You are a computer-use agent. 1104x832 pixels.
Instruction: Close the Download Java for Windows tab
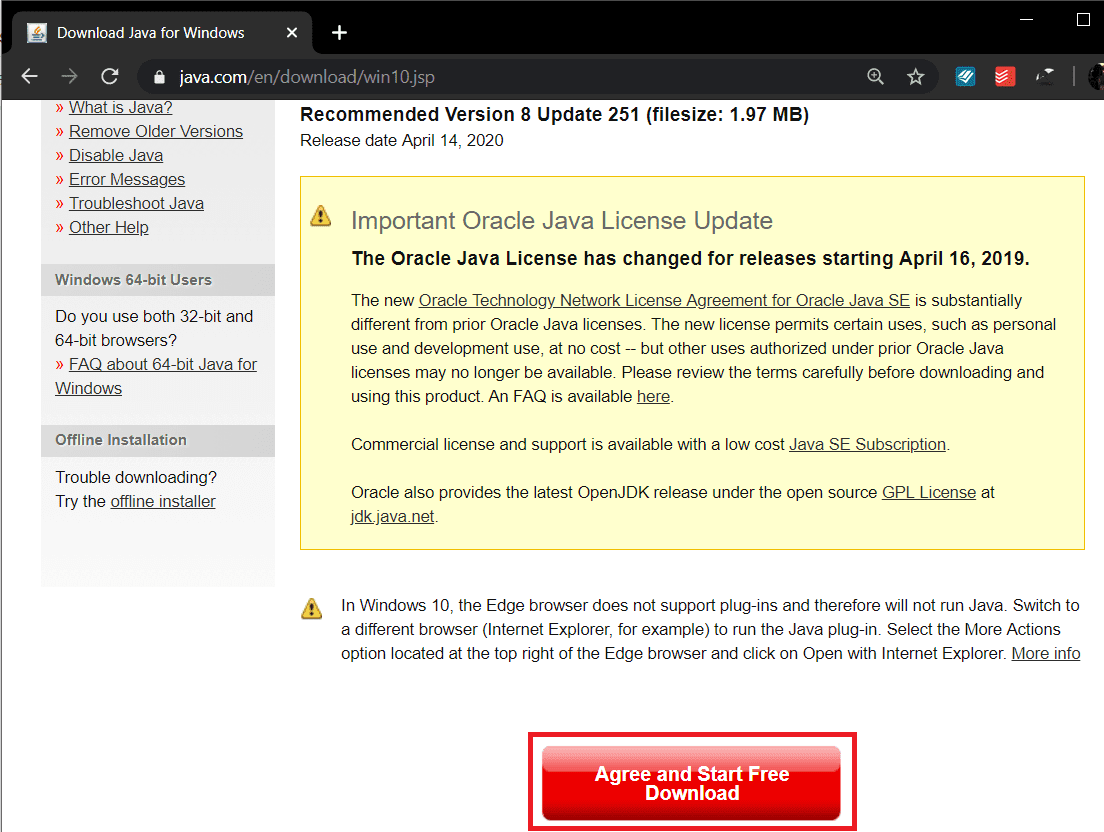(291, 32)
